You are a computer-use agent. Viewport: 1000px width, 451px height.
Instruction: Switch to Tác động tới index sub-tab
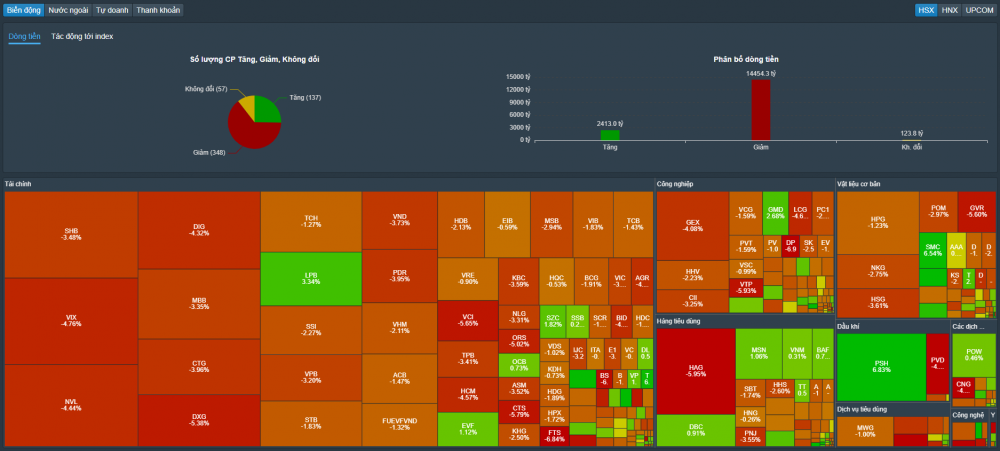(82, 37)
